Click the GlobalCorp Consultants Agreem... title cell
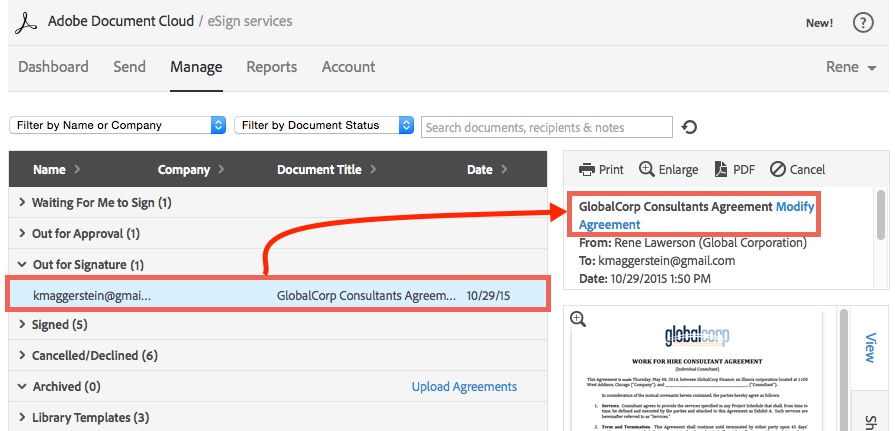Image resolution: width=895 pixels, height=431 pixels. [x=366, y=296]
